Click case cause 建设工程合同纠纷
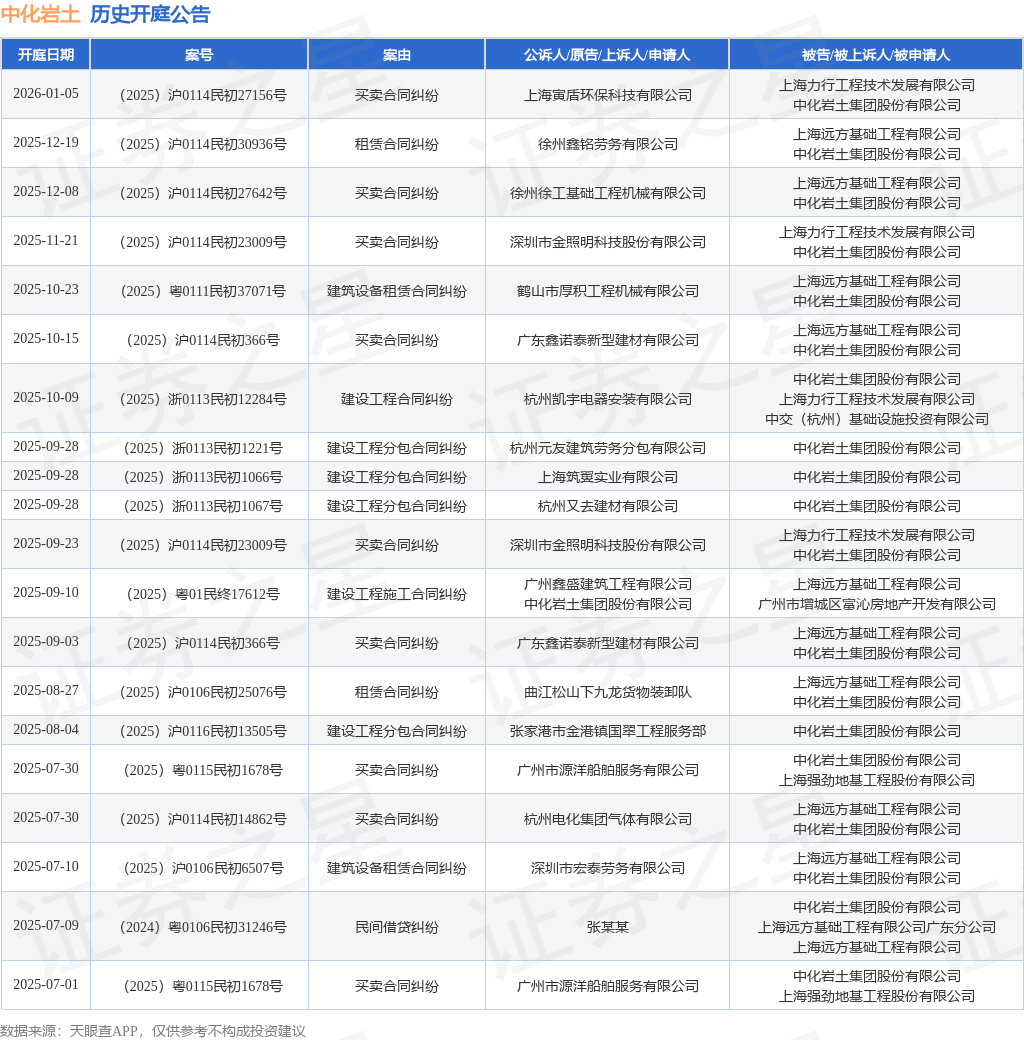This screenshot has height=1040, width=1024. tap(397, 400)
